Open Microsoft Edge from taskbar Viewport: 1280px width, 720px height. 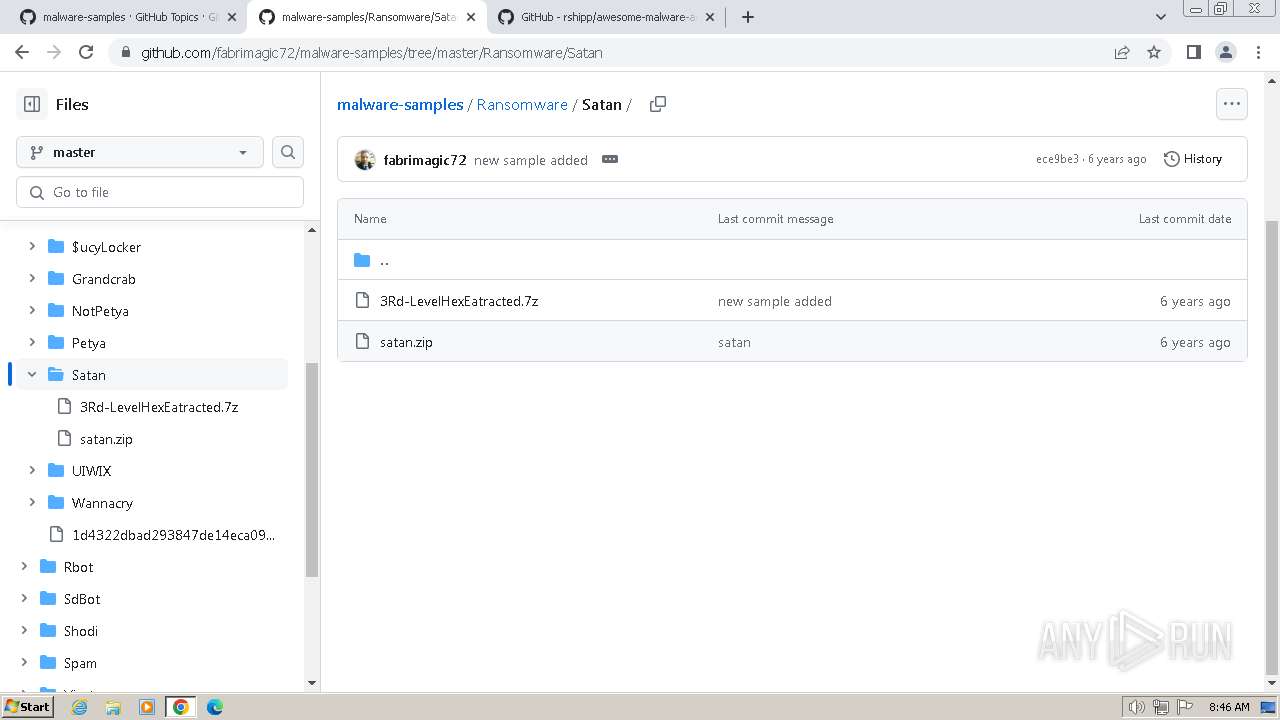point(215,707)
